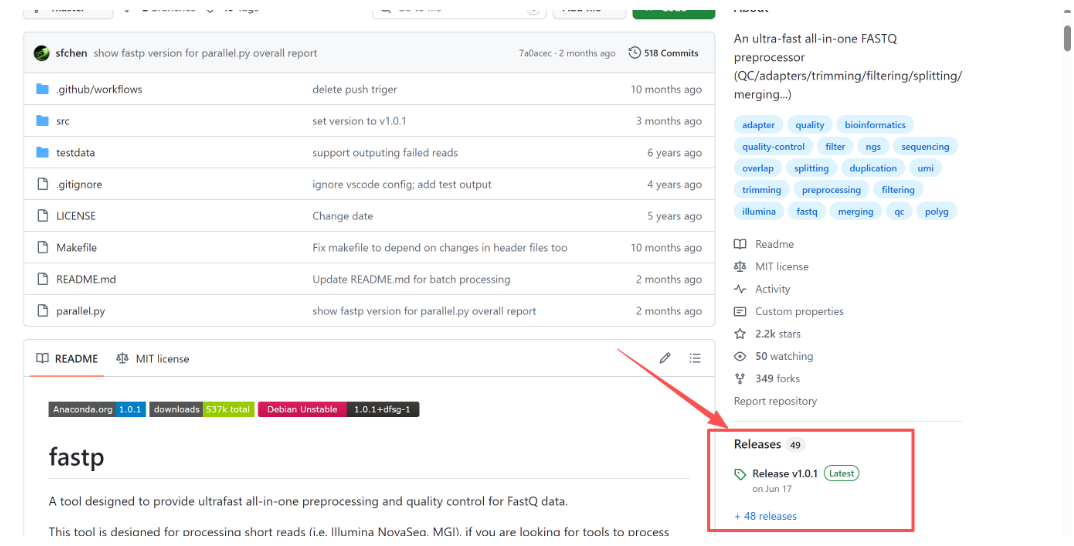Show the + 48 releases list
The image size is (1074, 546).
tap(766, 516)
